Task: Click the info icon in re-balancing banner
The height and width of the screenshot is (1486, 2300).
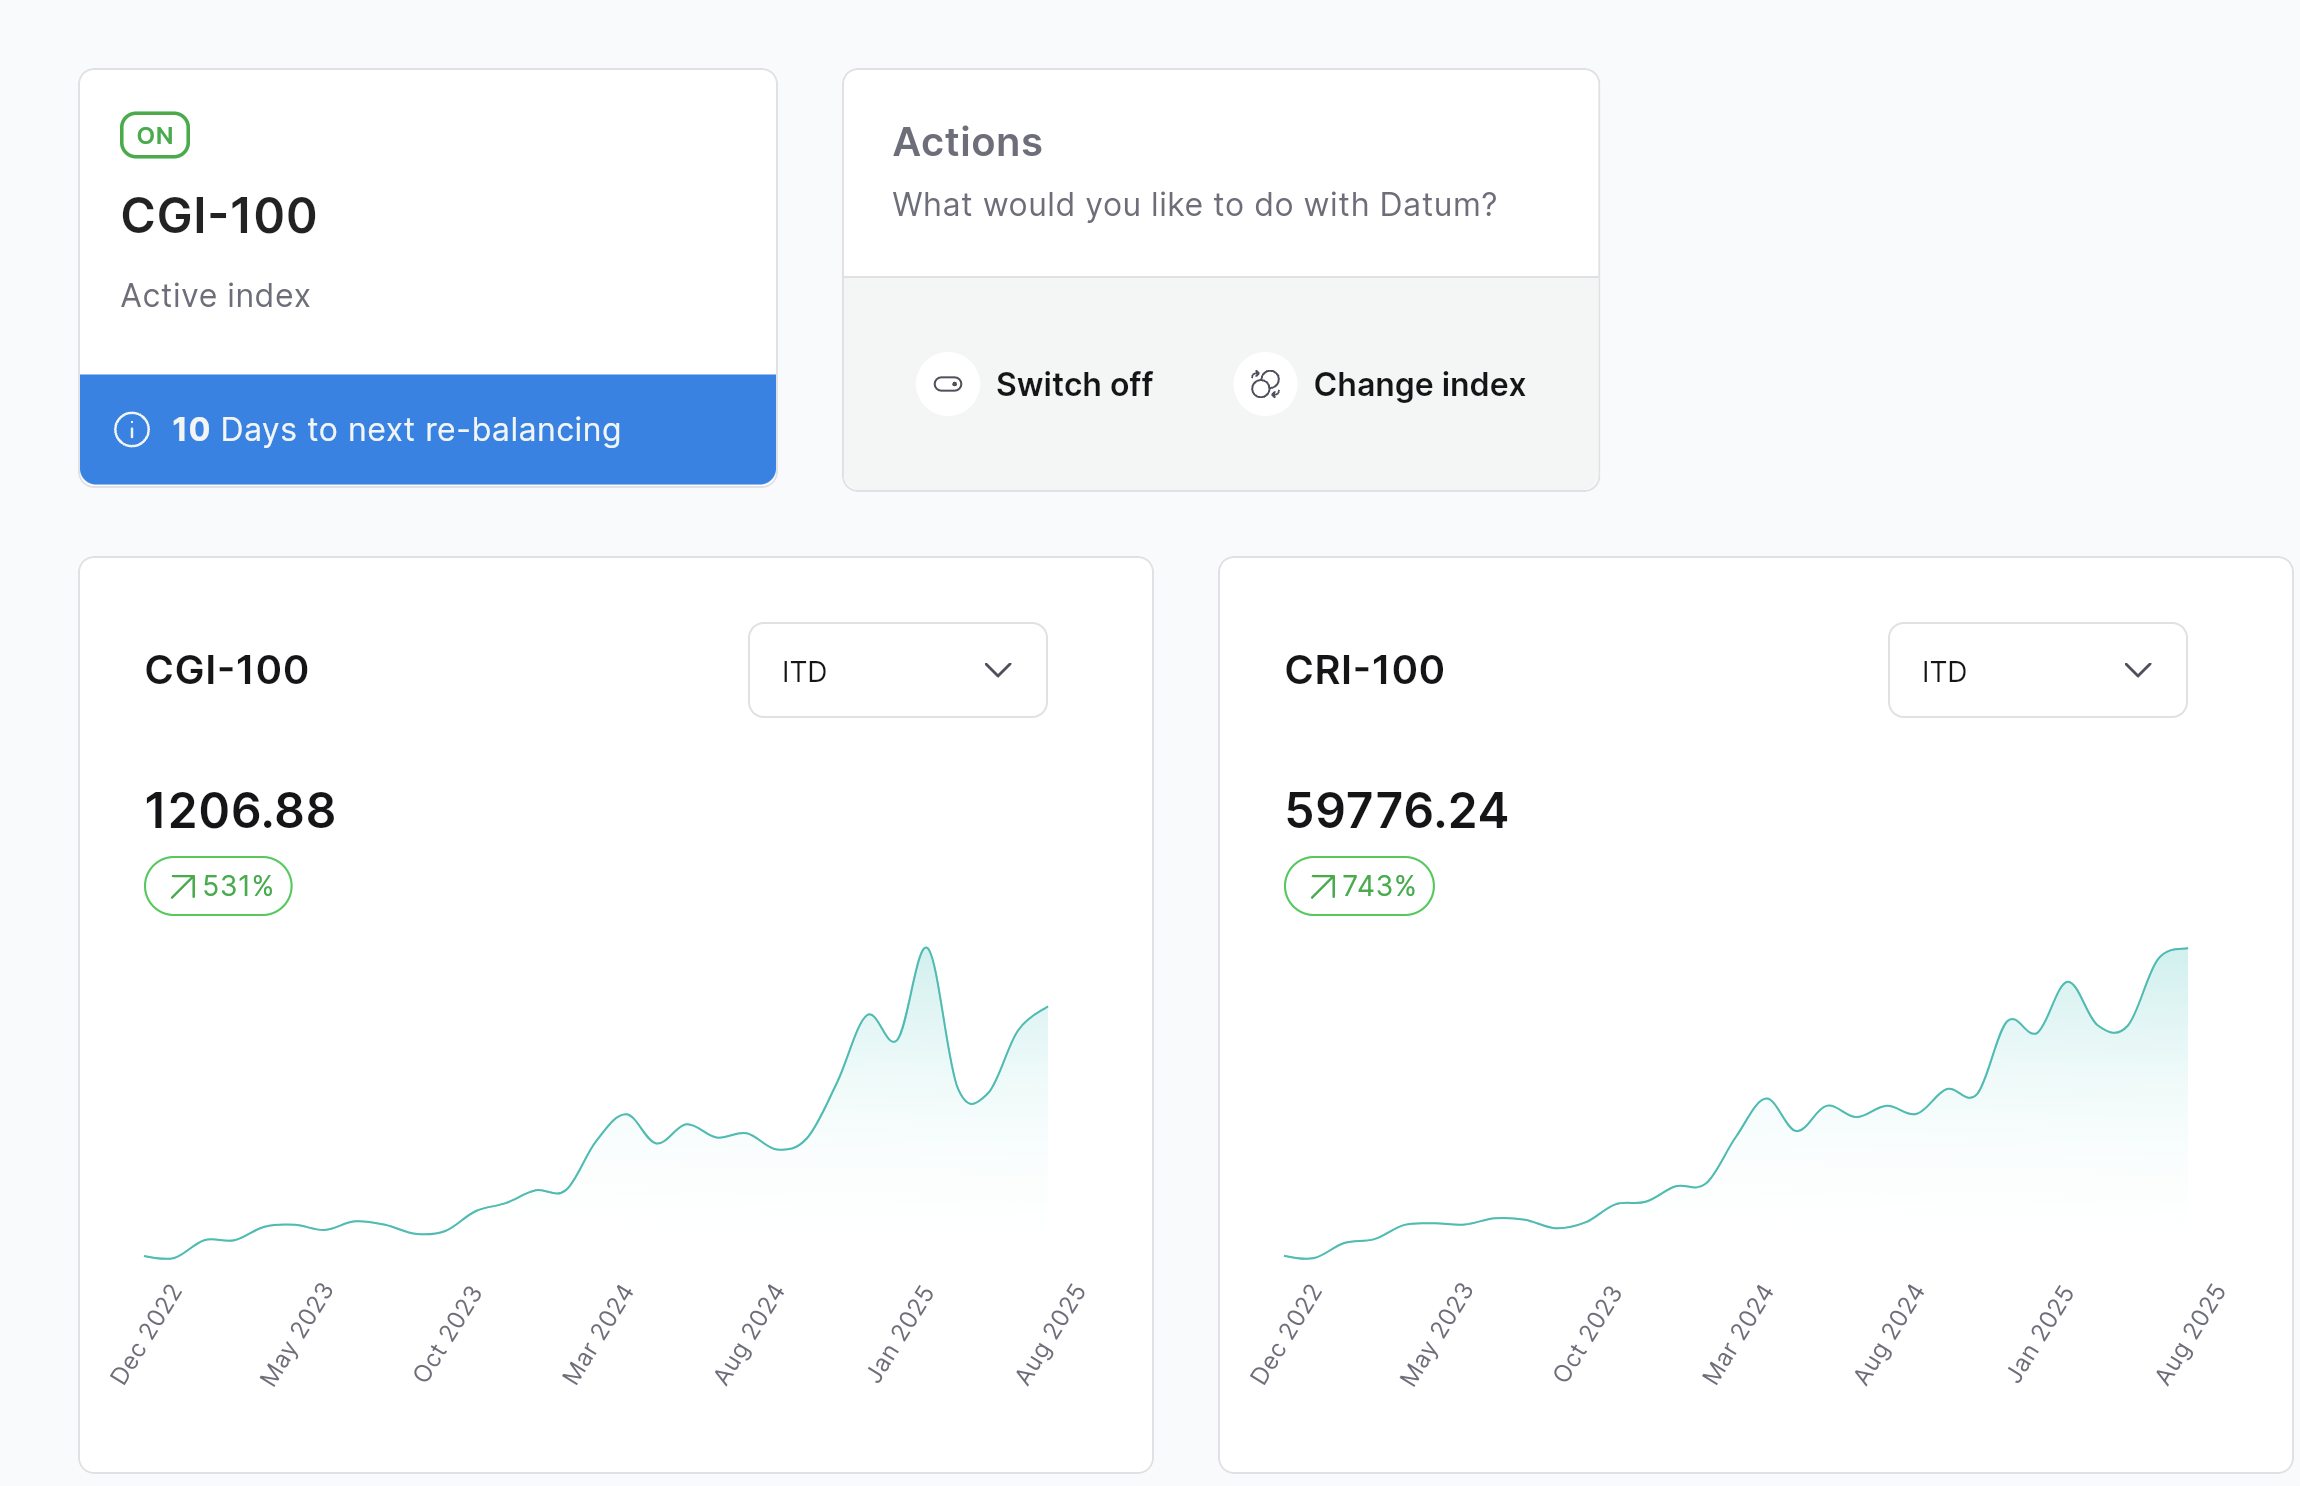Action: click(132, 430)
